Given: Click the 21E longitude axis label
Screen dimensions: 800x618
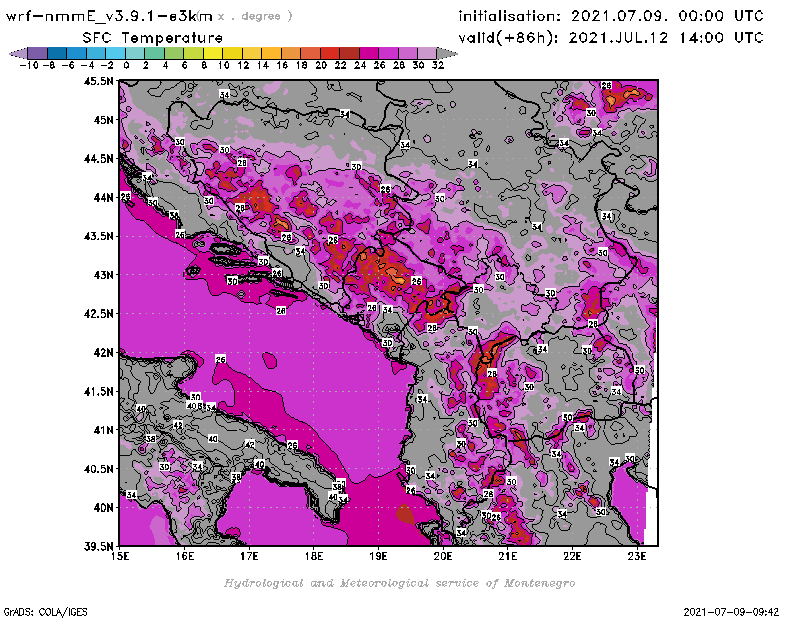Looking at the screenshot, I should (x=508, y=556).
